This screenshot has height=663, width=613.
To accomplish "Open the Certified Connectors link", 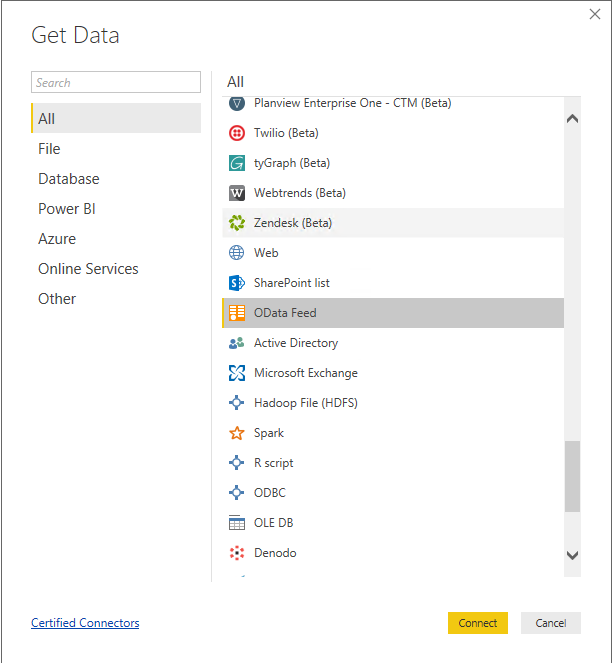I will pos(85,623).
